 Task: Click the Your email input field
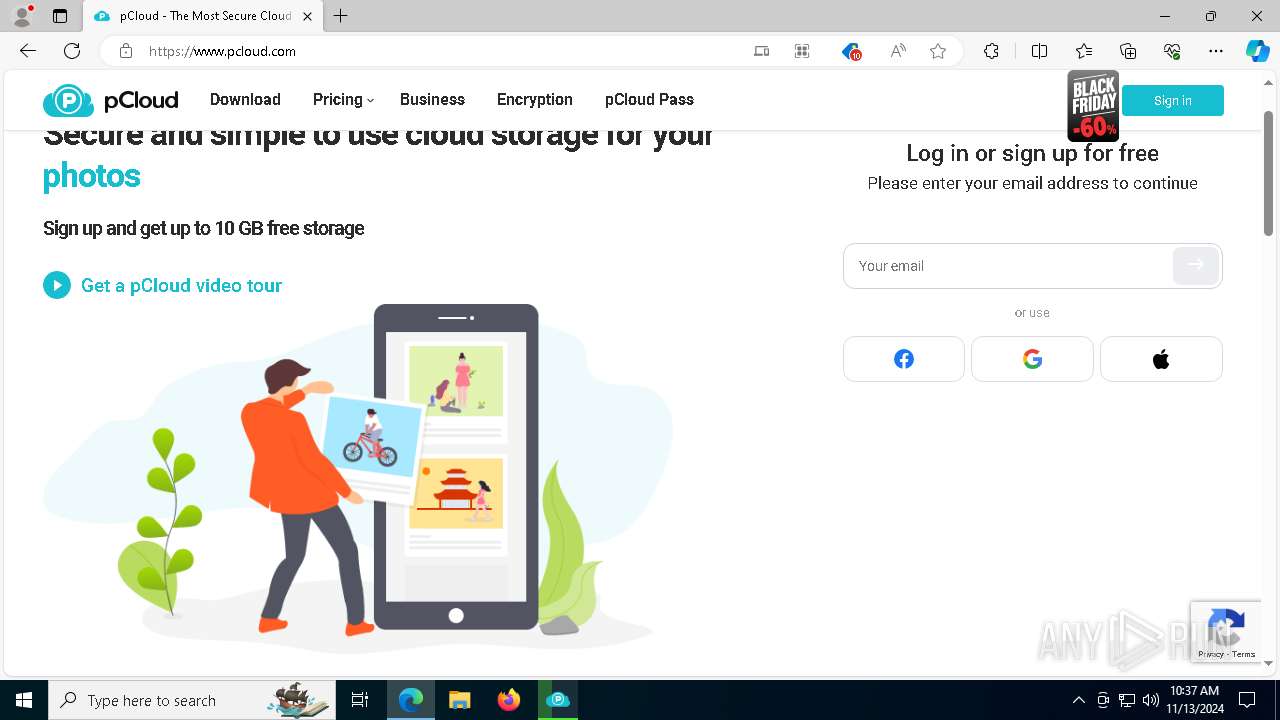[x=1008, y=266]
